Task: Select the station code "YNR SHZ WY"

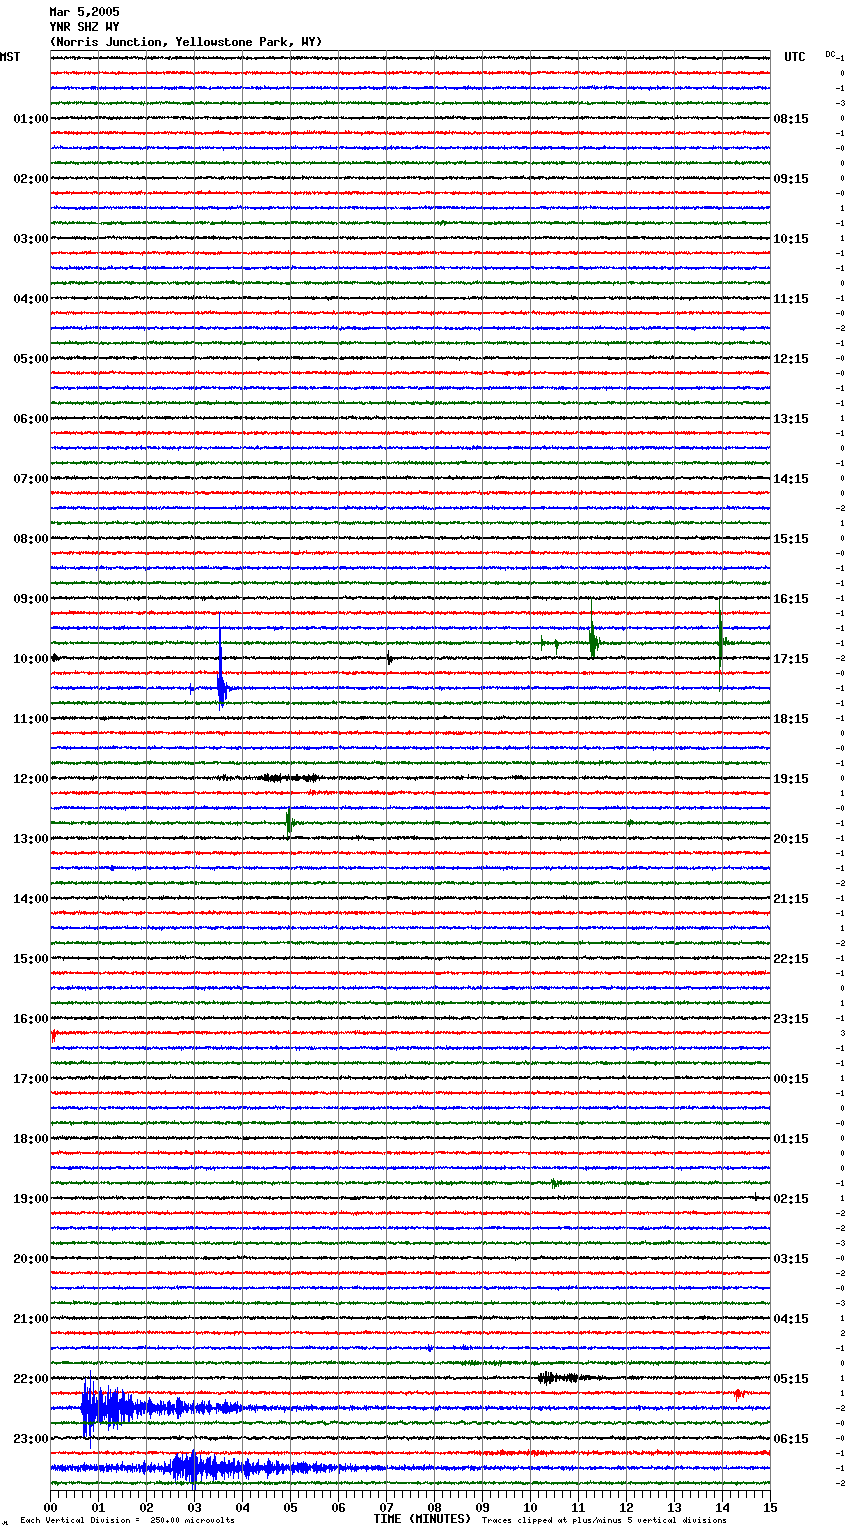Action: [84, 27]
